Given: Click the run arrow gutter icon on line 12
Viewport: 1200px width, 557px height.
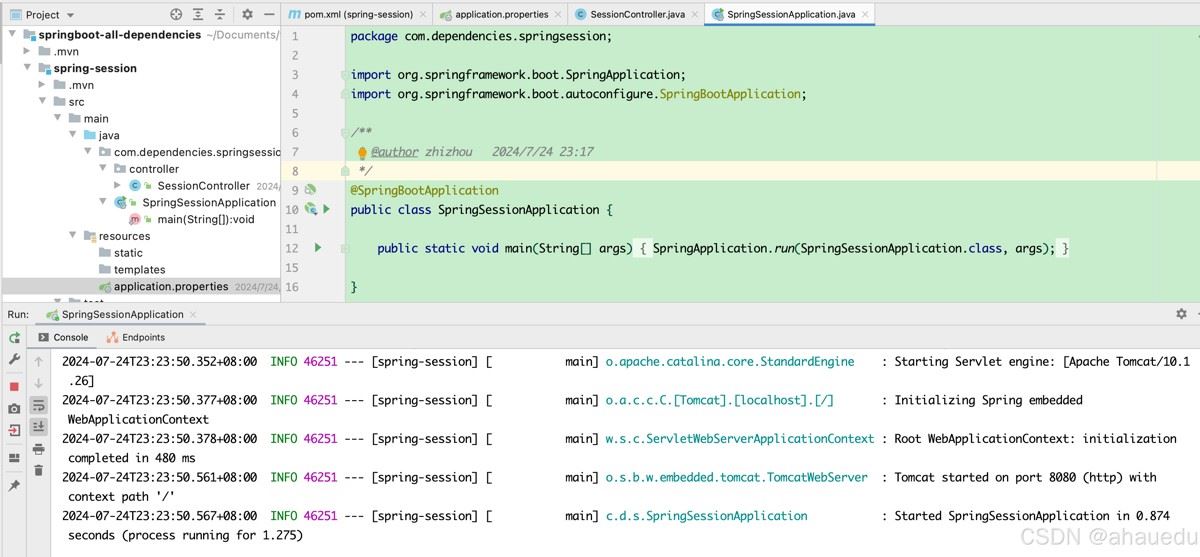Looking at the screenshot, I should click(x=318, y=247).
